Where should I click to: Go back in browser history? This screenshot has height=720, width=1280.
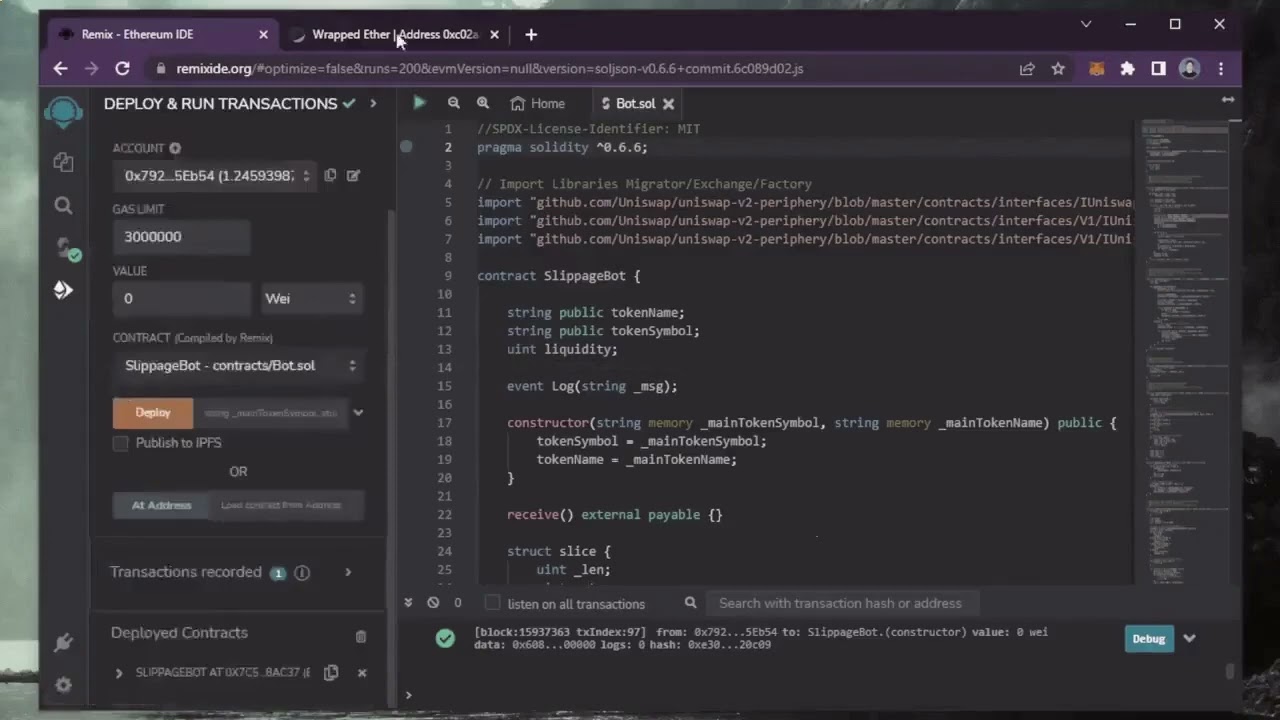pos(60,68)
